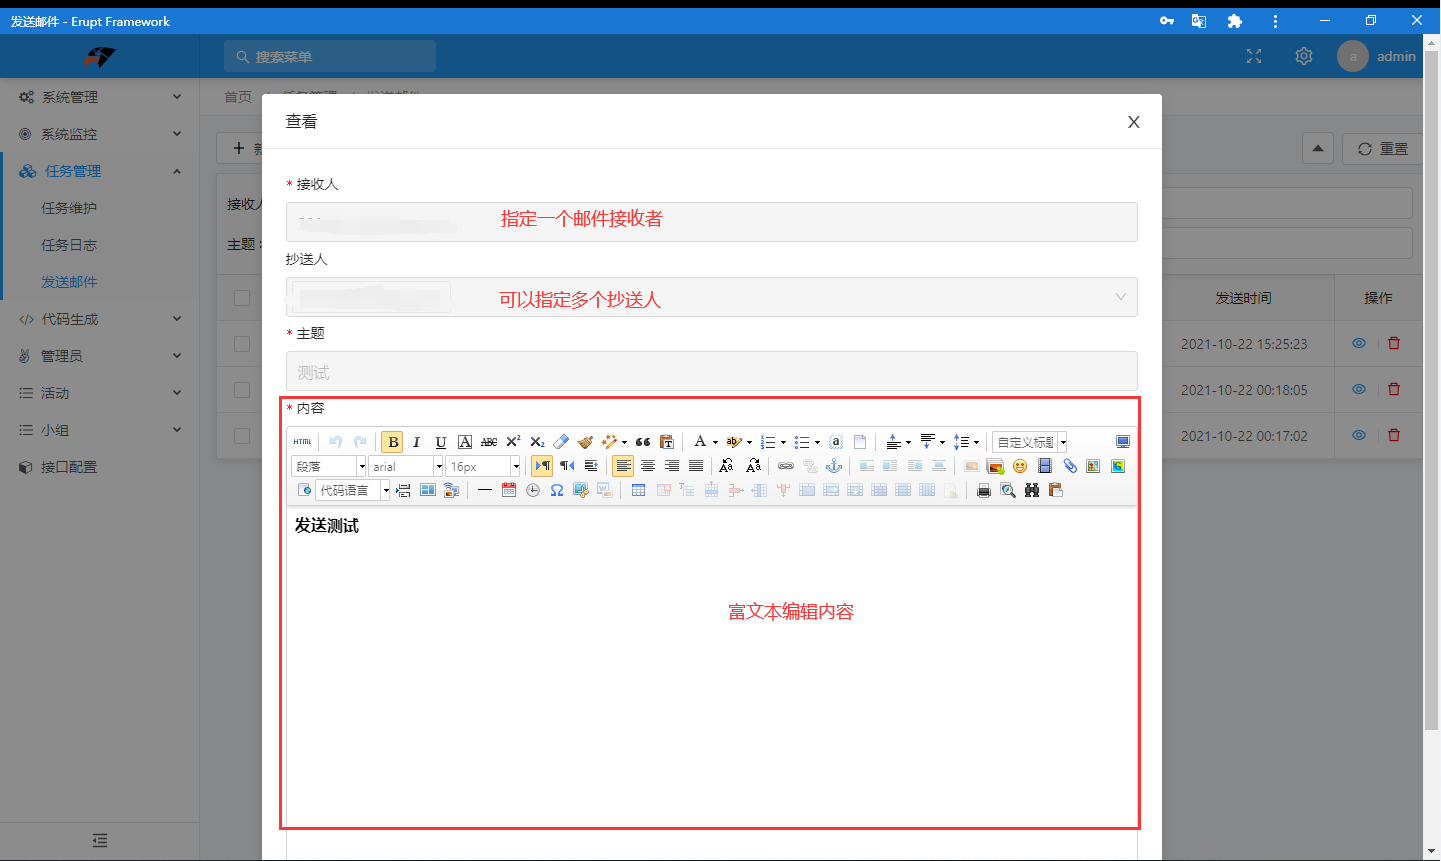Preview the content with the magnifier icon
1441x861 pixels.
1008,490
